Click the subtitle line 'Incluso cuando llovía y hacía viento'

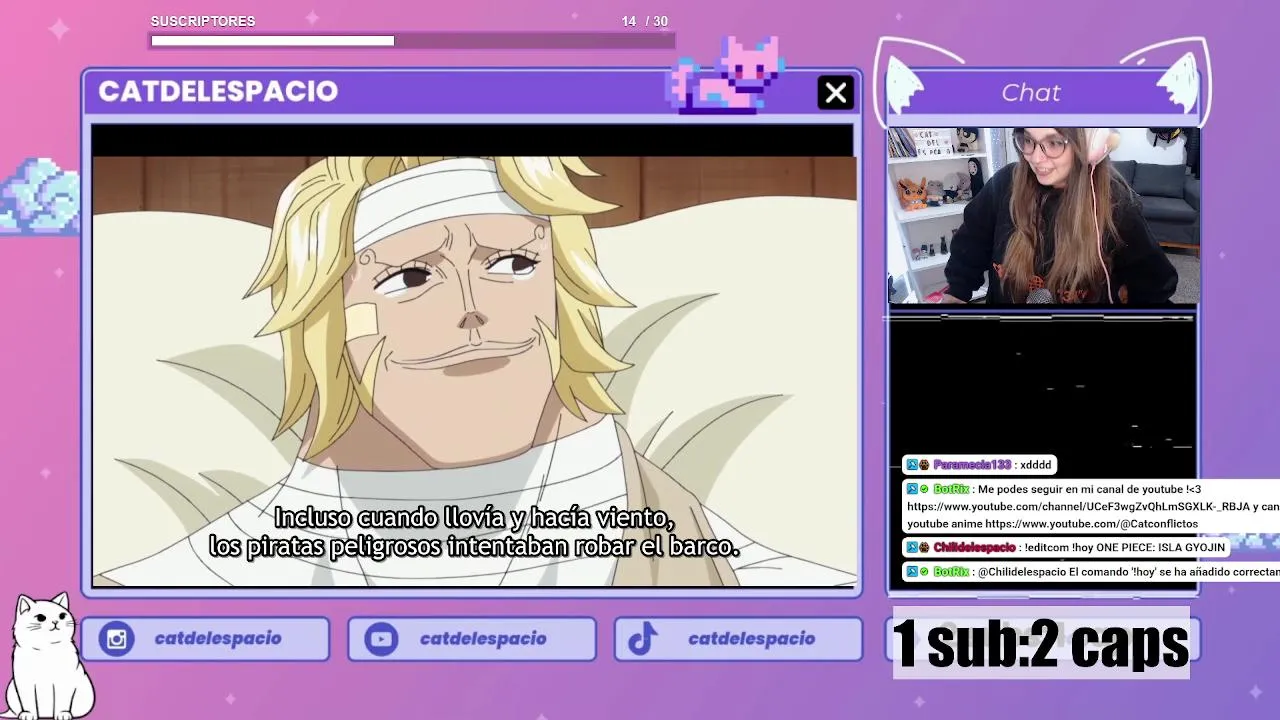474,518
